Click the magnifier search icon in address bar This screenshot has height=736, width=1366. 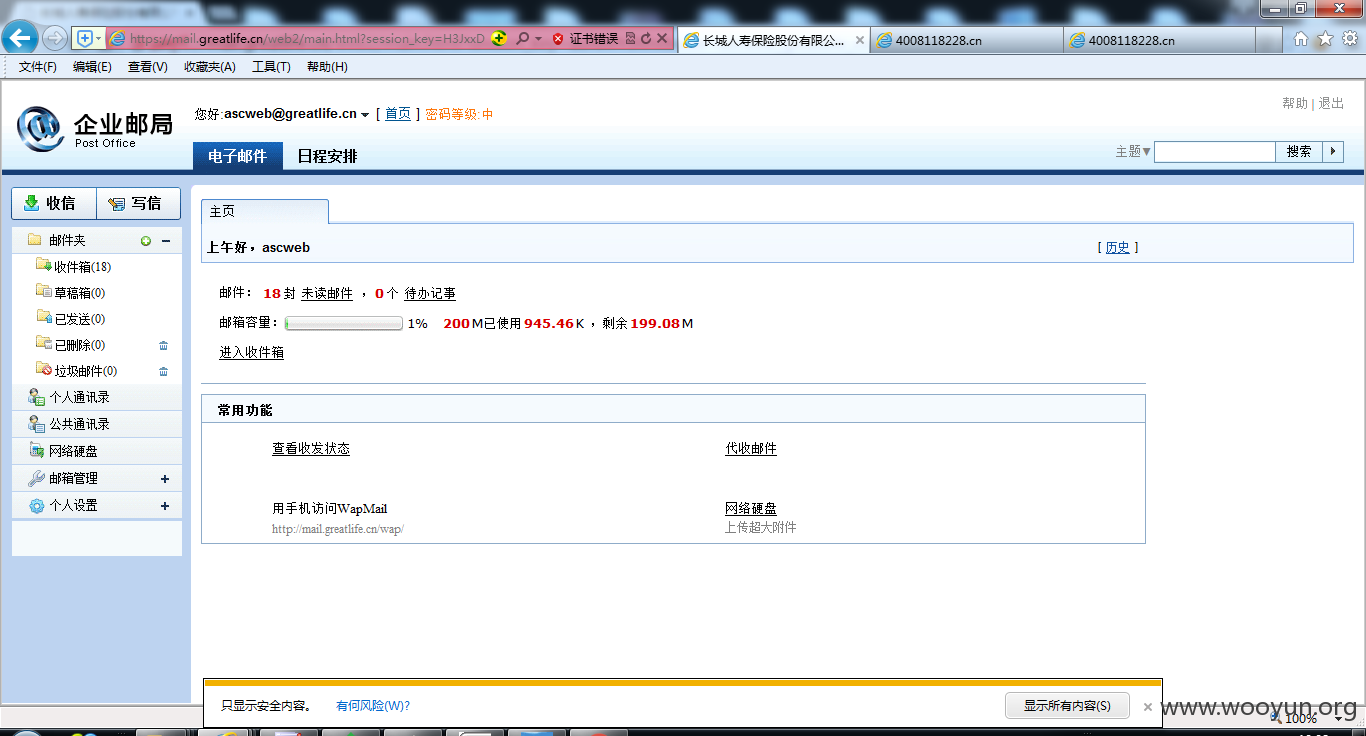point(522,39)
